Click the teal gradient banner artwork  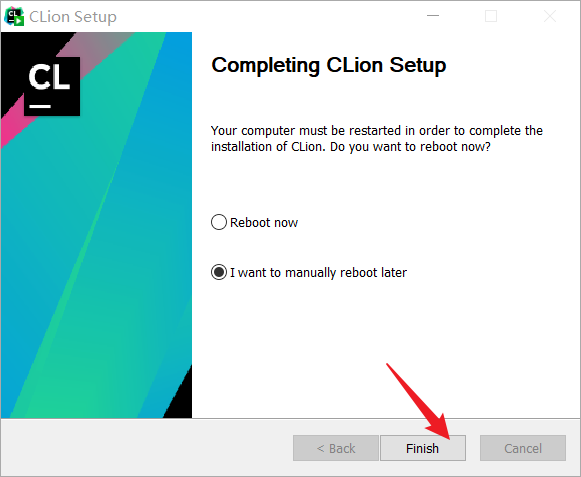pyautogui.click(x=96, y=259)
